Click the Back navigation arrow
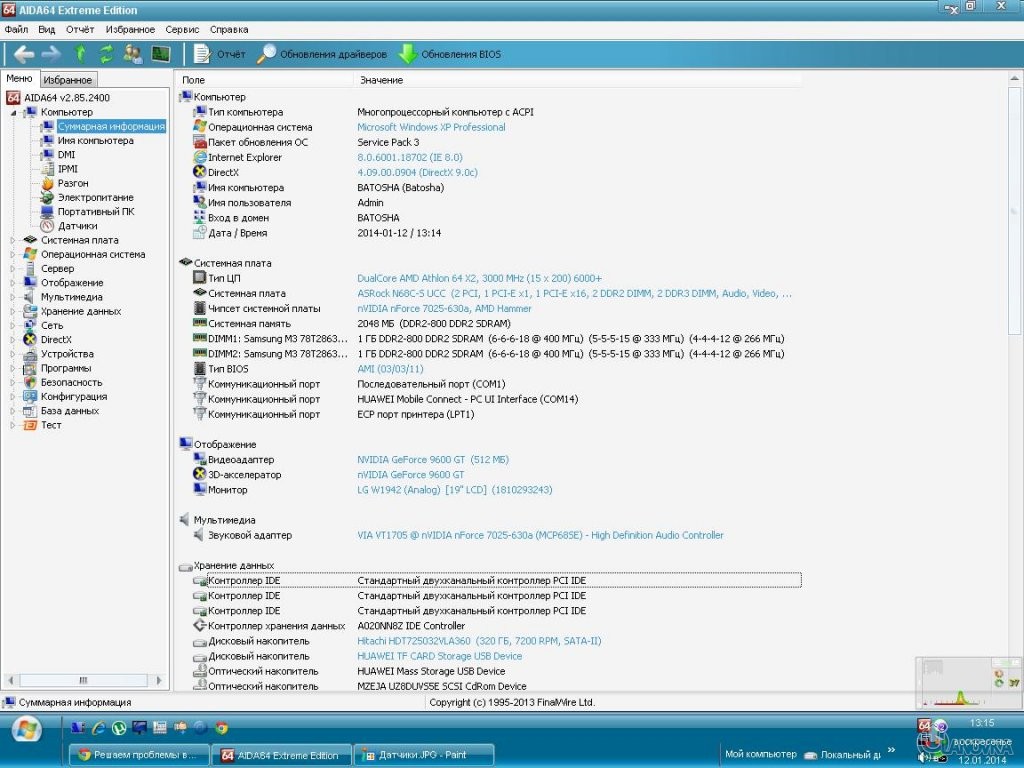The image size is (1024, 768). point(23,54)
